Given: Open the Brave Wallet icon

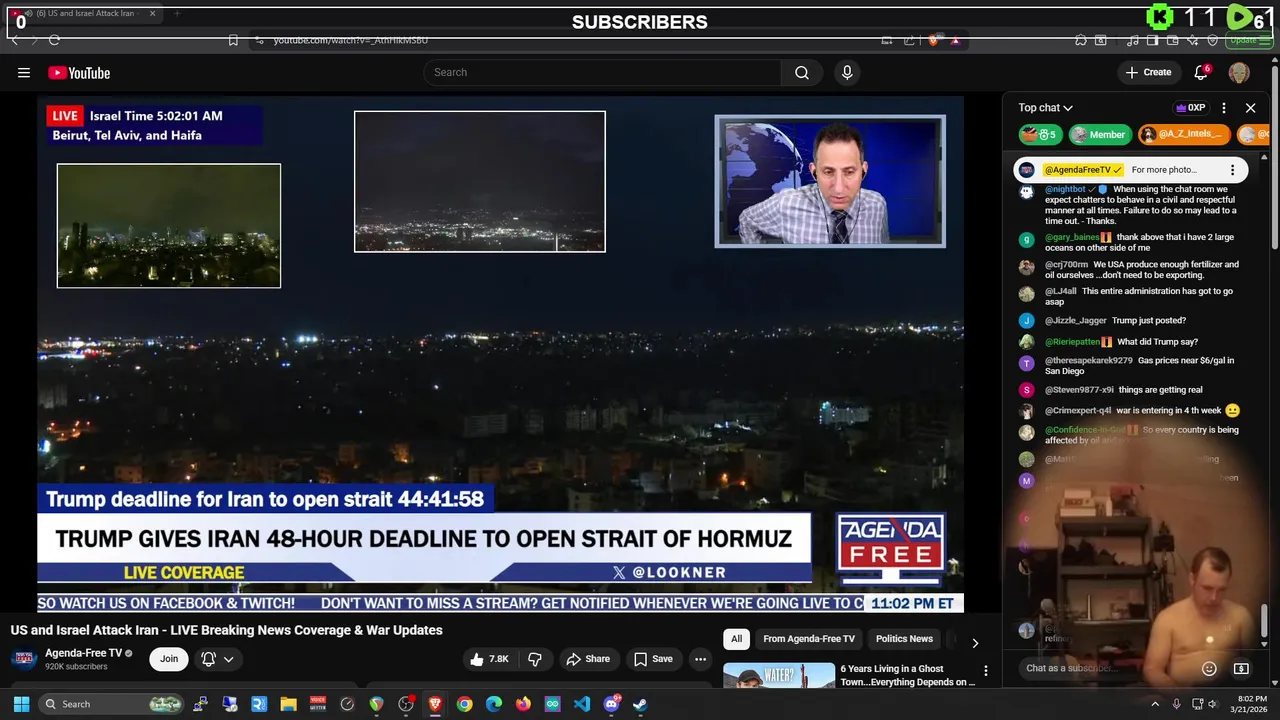Looking at the screenshot, I should [1173, 40].
